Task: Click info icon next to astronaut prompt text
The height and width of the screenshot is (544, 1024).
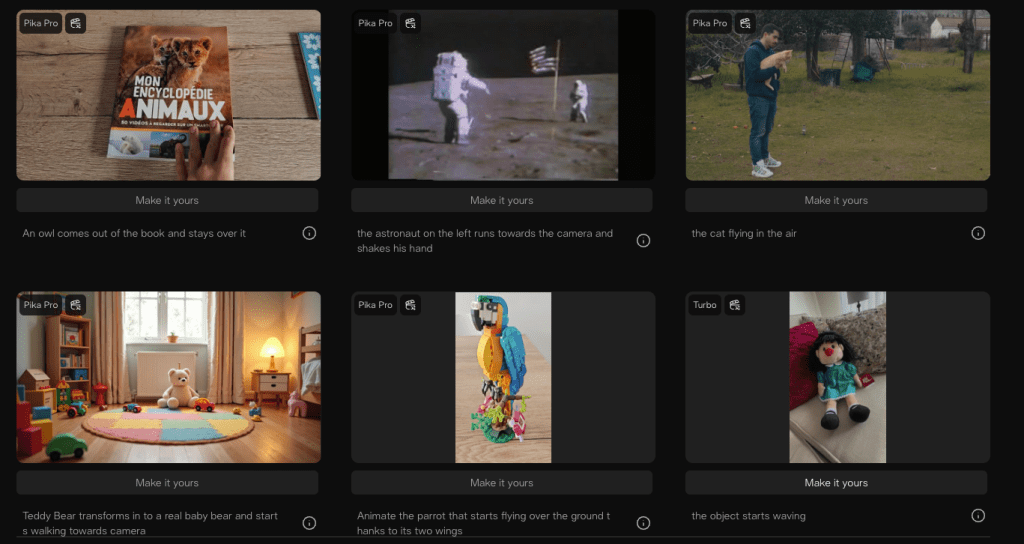Action: (643, 240)
